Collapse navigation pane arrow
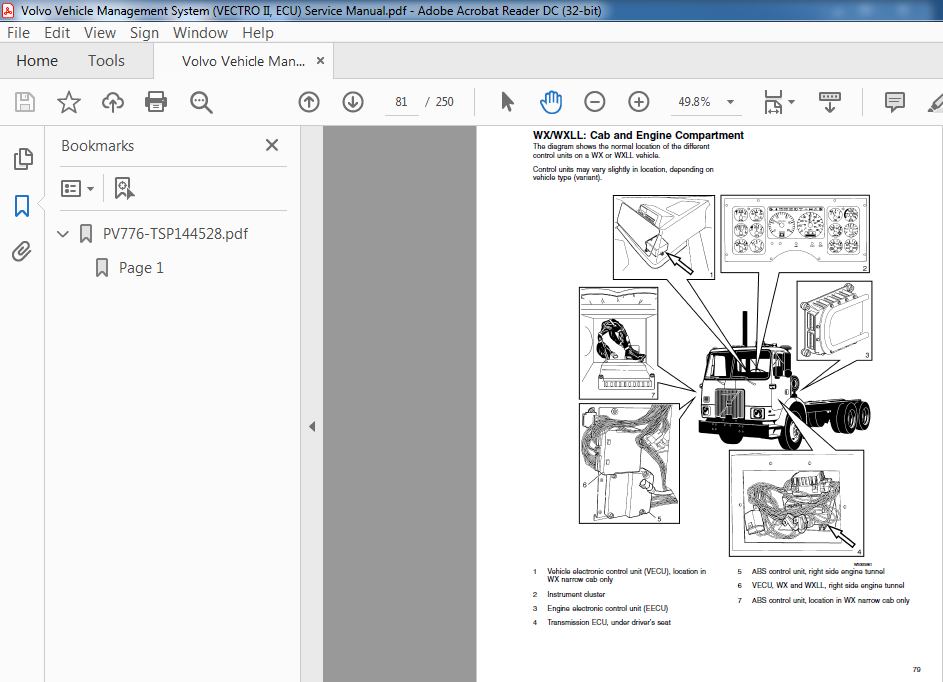Image resolution: width=943 pixels, height=682 pixels. (312, 426)
